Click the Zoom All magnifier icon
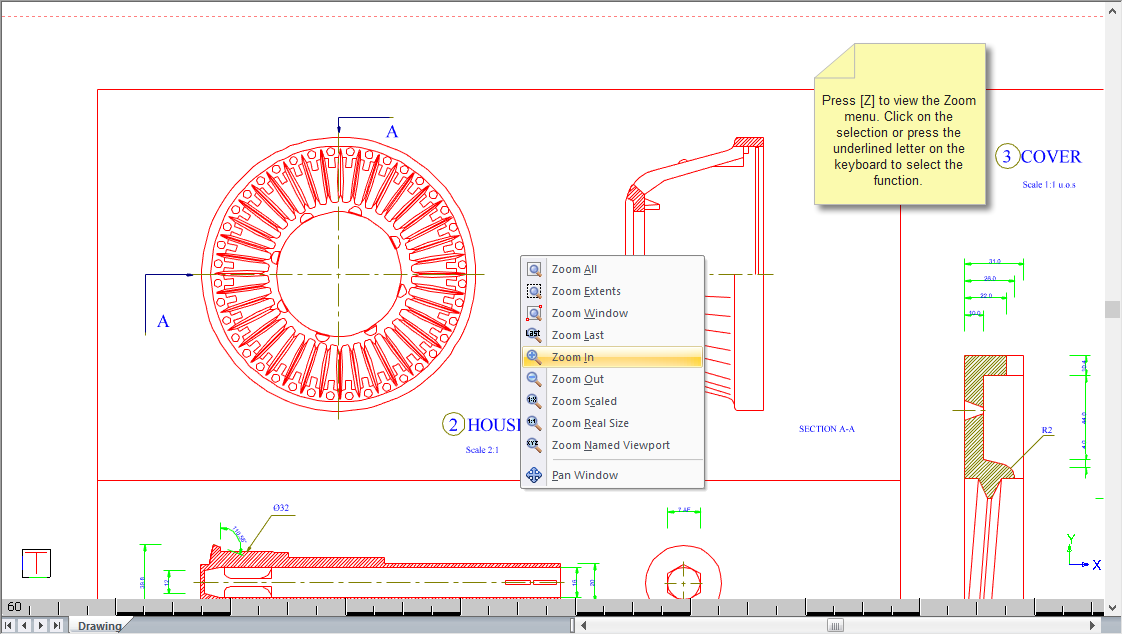 click(534, 270)
